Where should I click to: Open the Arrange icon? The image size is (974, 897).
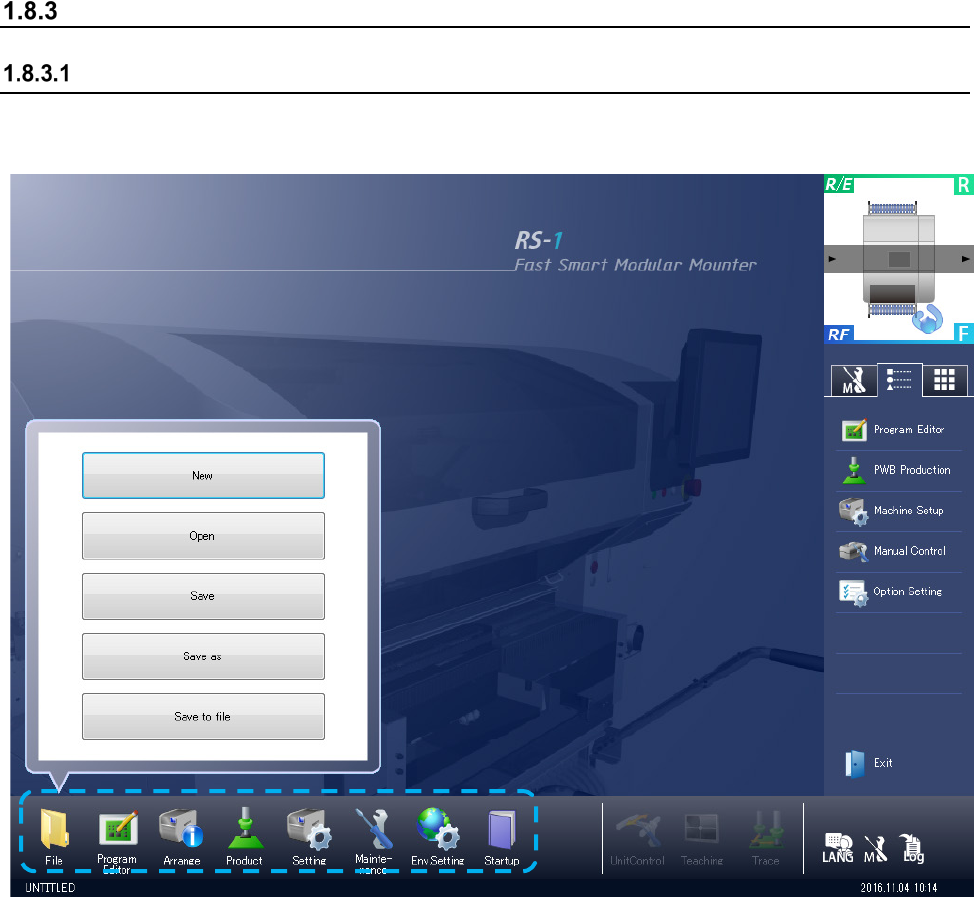click(x=181, y=828)
